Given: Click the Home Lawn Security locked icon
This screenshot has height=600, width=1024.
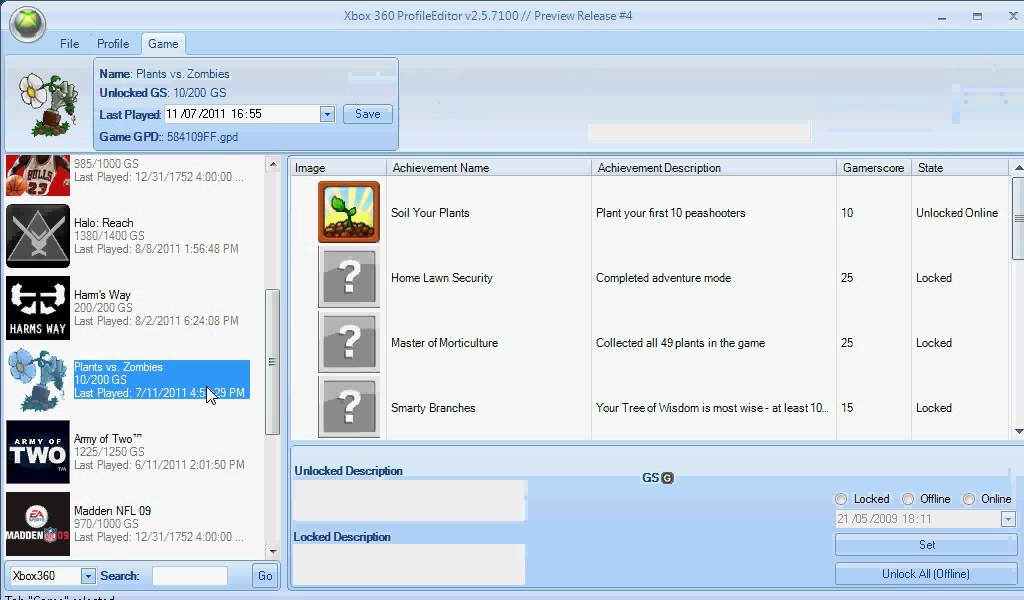Looking at the screenshot, I should (x=349, y=277).
